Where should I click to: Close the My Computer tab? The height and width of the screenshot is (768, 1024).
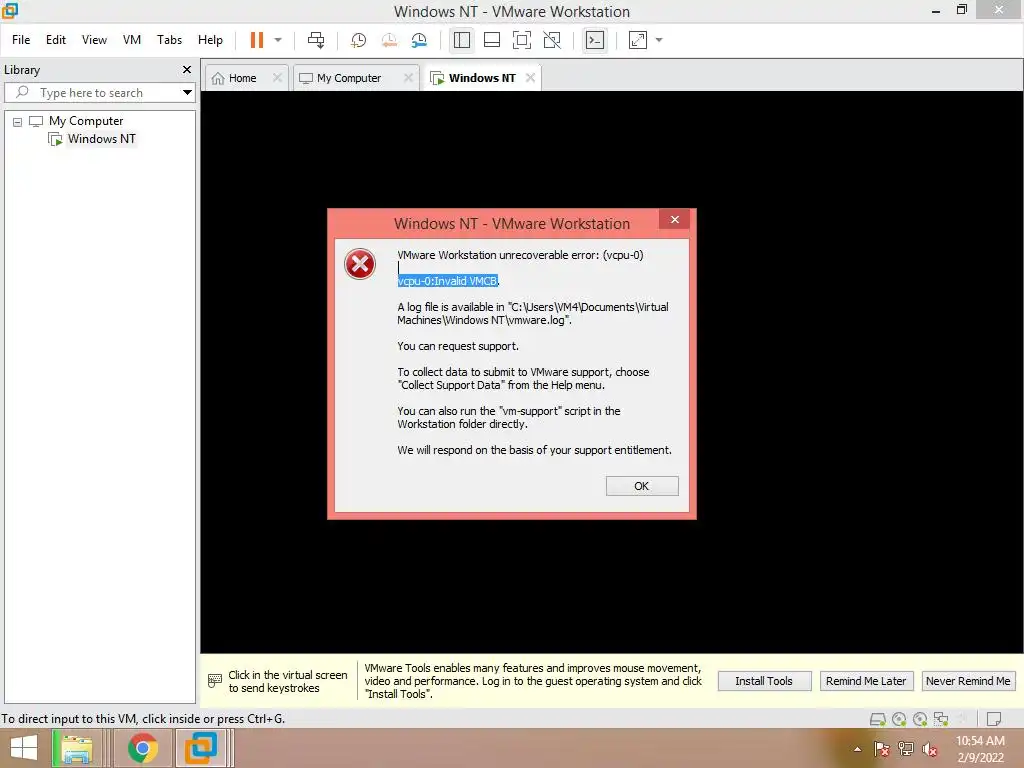click(x=408, y=78)
